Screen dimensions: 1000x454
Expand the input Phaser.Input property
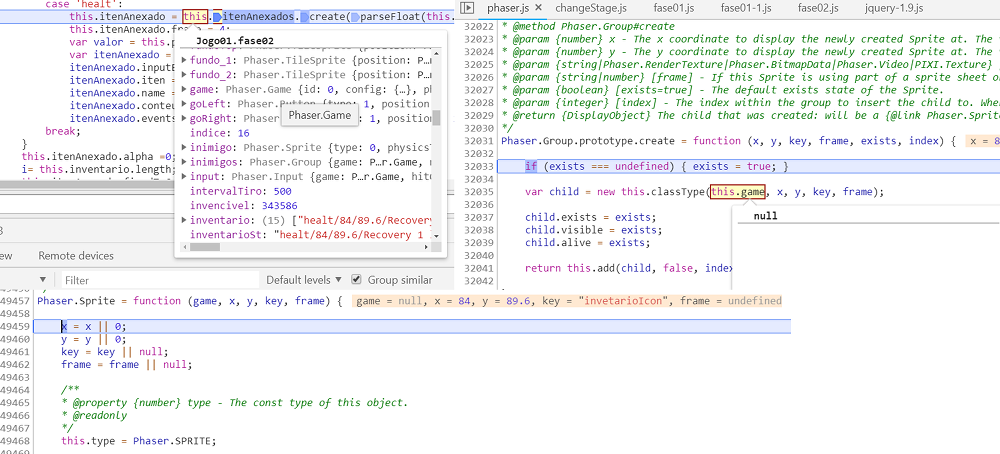(184, 177)
